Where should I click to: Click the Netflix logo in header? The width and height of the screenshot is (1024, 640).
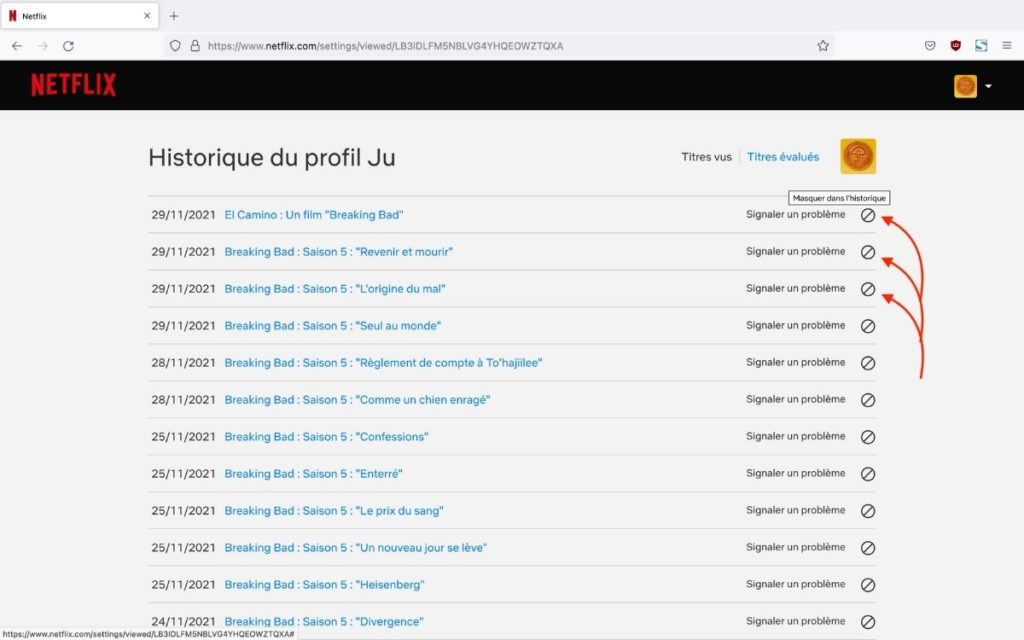coord(74,85)
